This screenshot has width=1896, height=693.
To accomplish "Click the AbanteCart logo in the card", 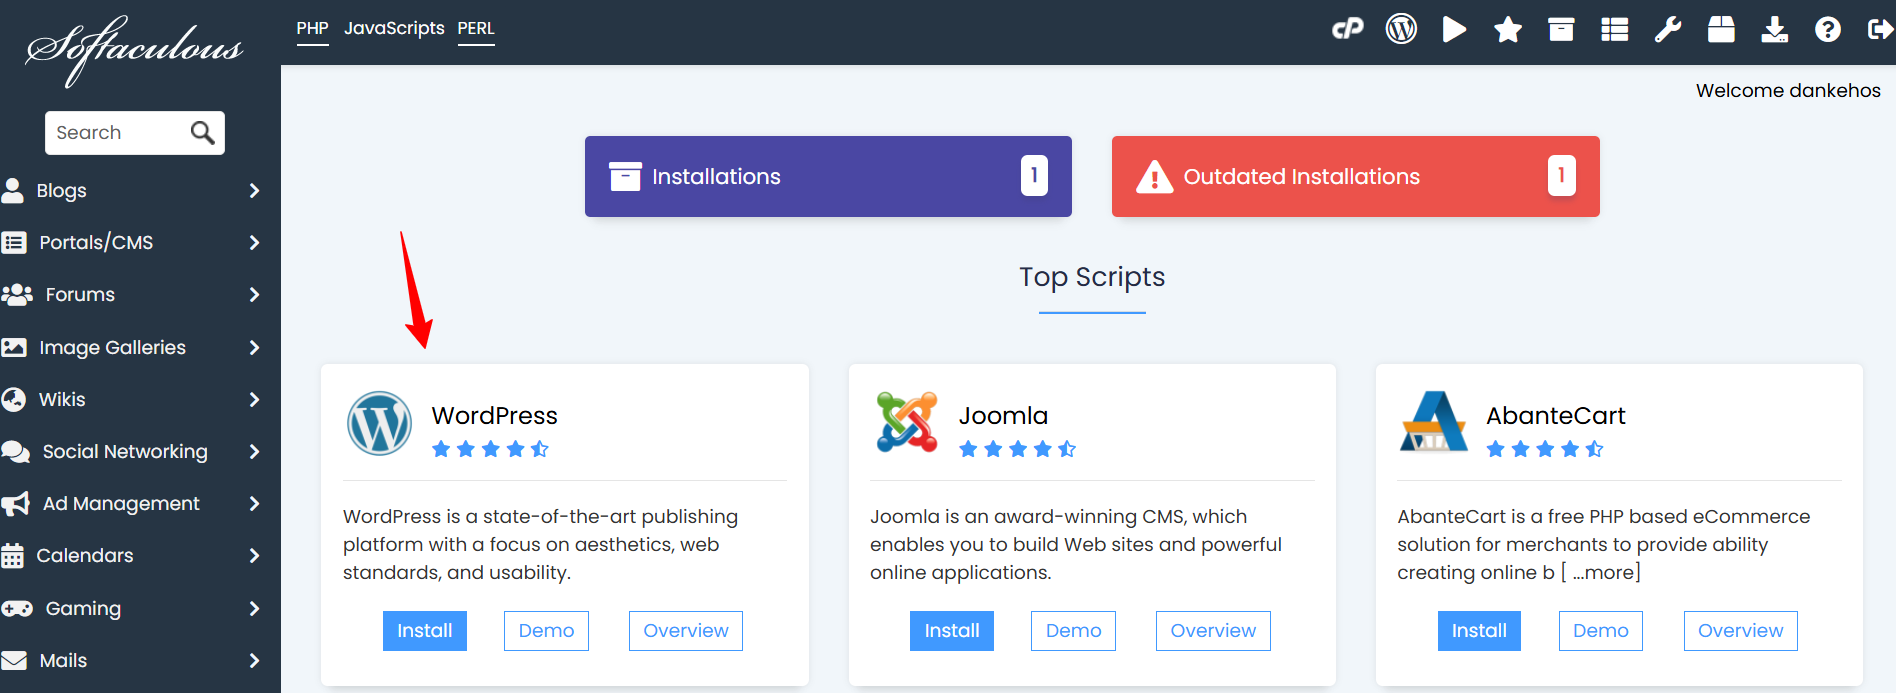I will [1434, 421].
